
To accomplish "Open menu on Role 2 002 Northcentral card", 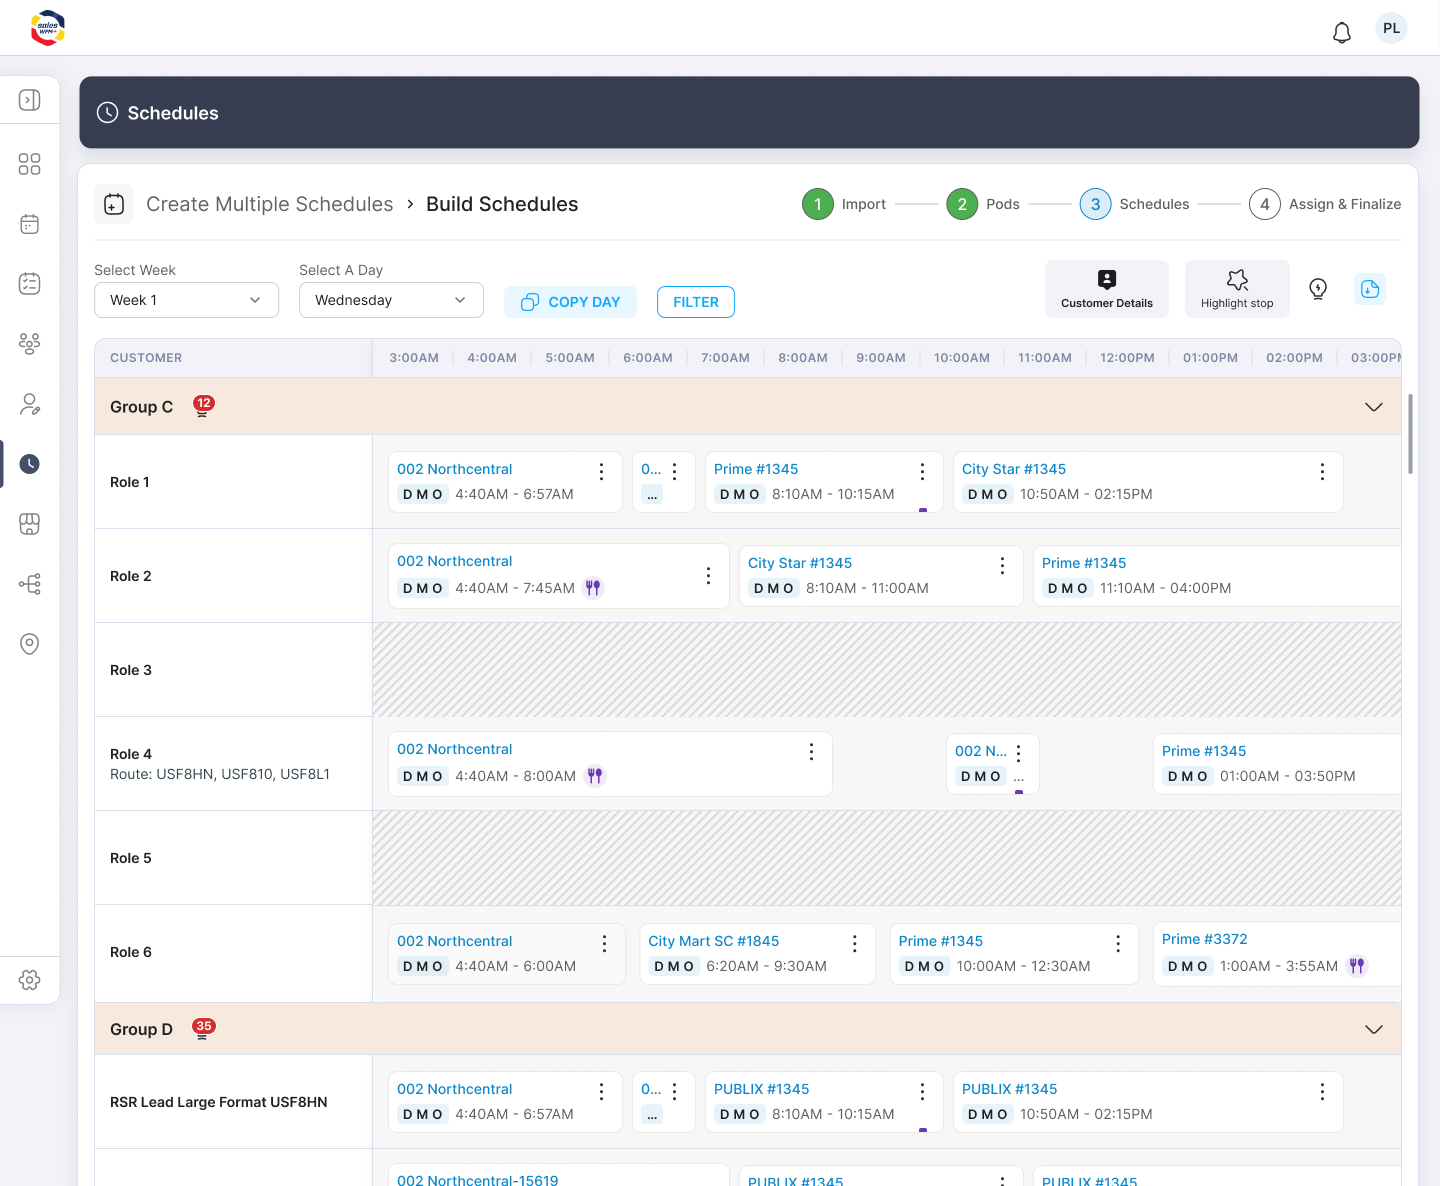I will [x=708, y=575].
